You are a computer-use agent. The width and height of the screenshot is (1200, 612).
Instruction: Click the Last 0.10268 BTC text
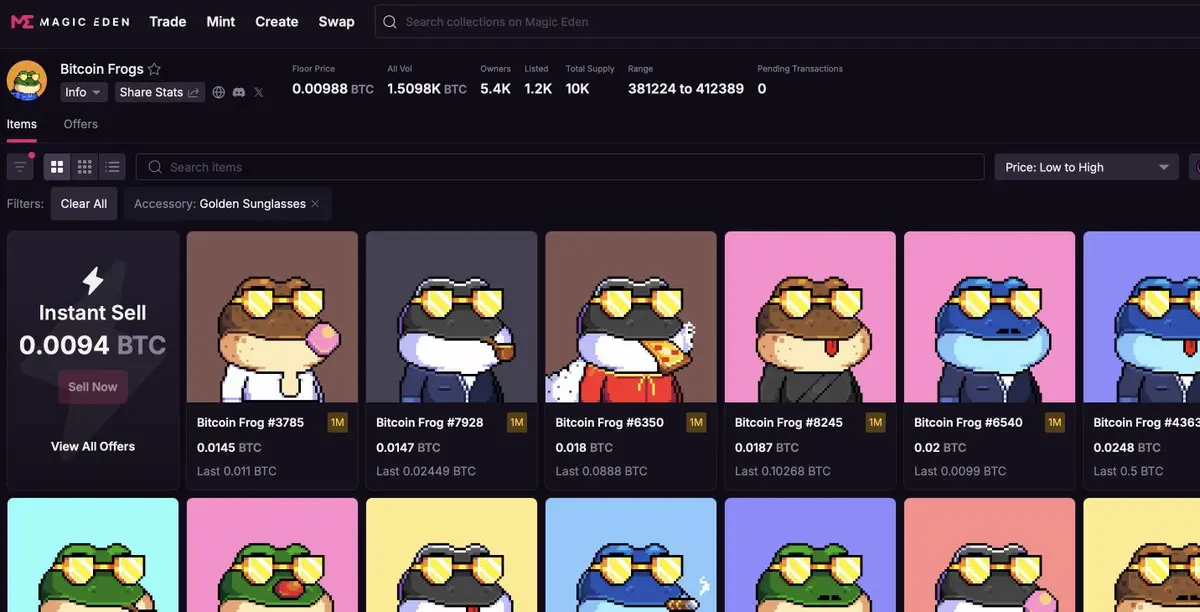pos(783,471)
